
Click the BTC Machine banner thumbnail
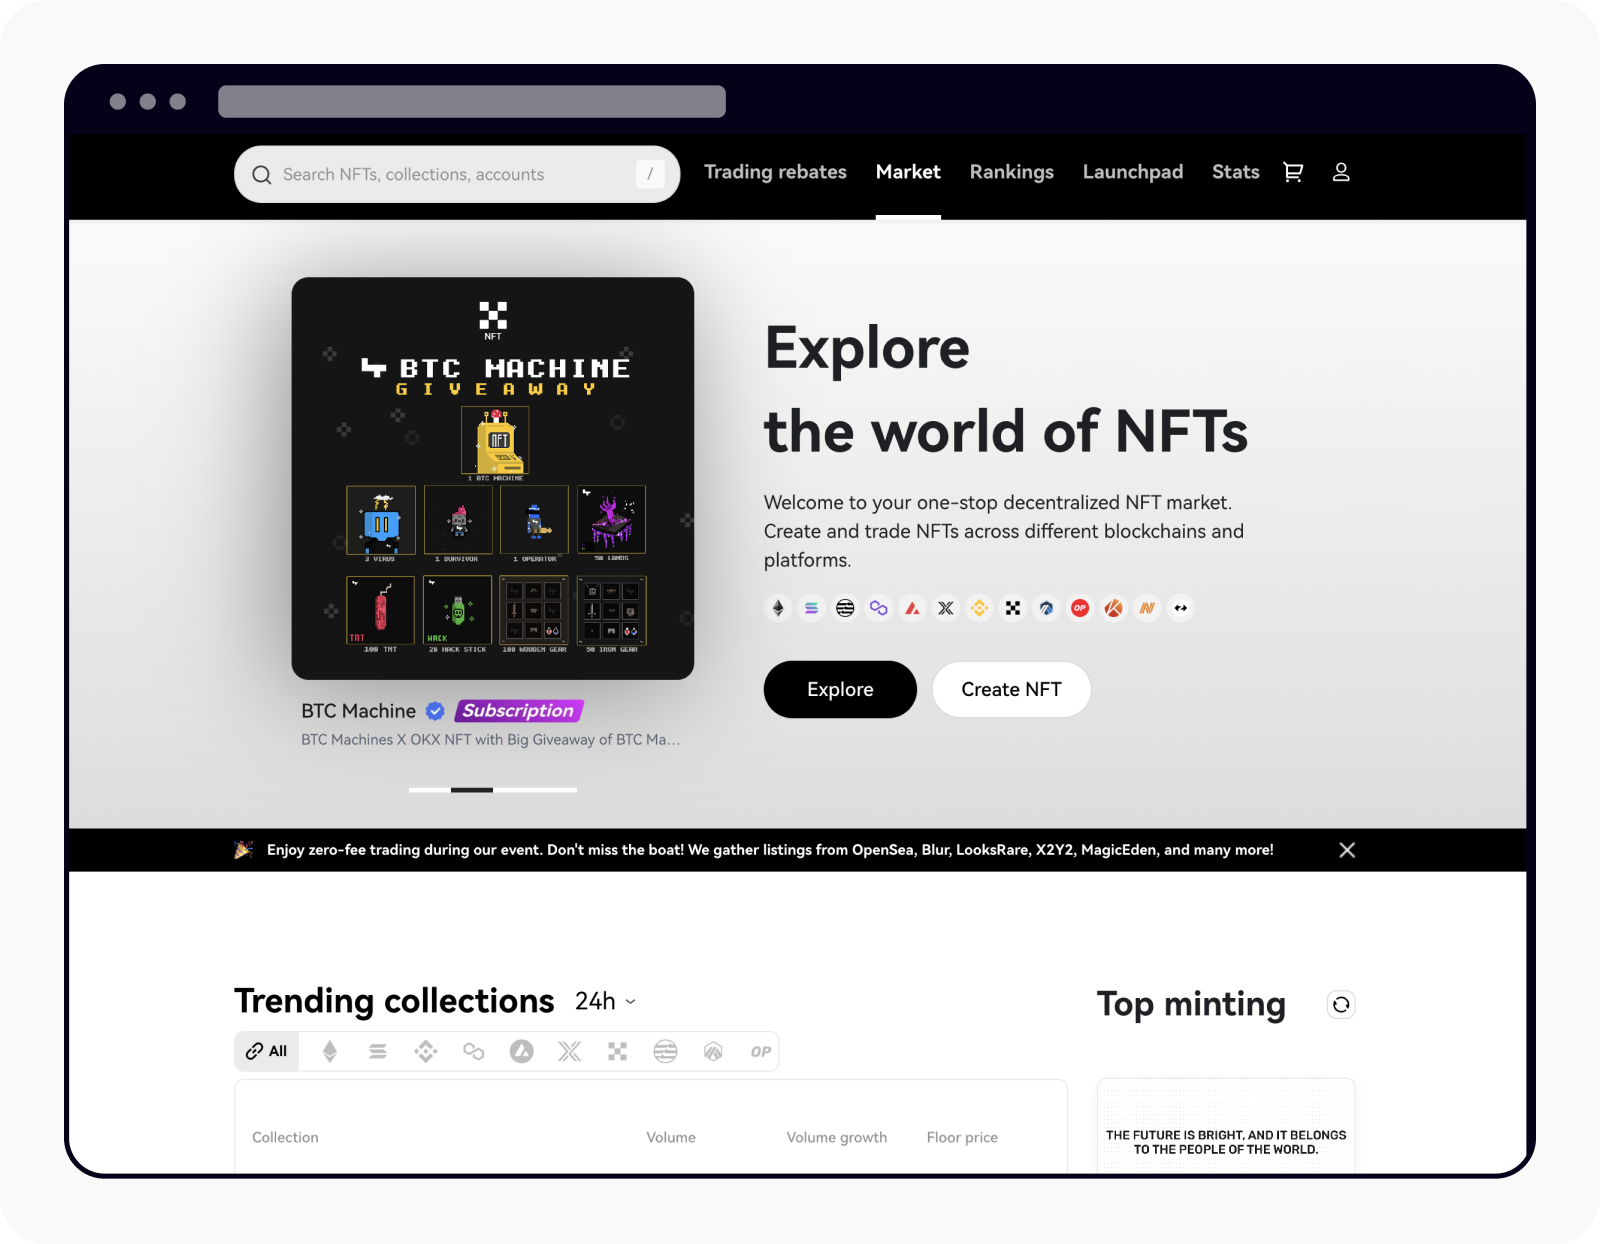tap(491, 478)
